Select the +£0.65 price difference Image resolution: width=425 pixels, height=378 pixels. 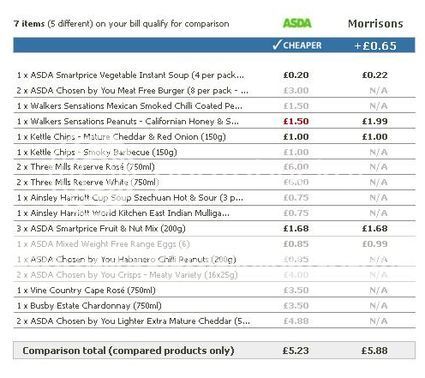point(375,46)
